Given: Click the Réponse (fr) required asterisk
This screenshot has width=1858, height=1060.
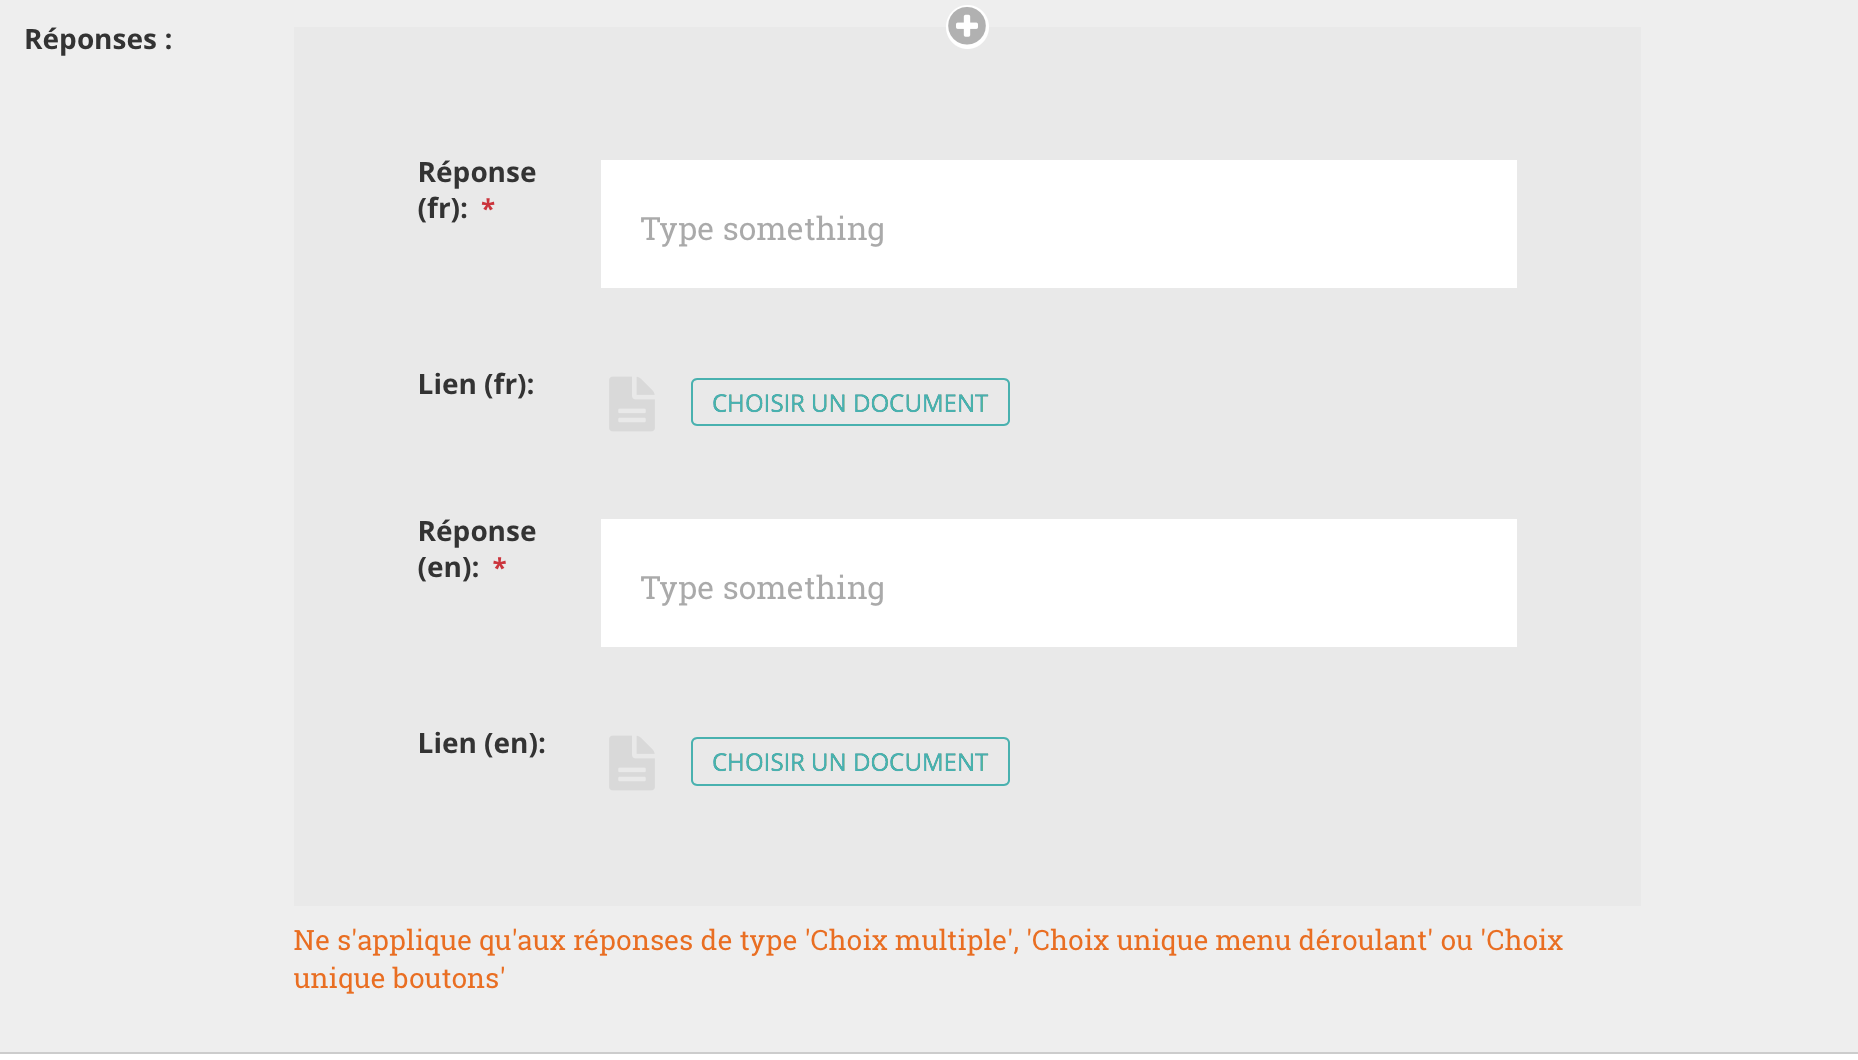Looking at the screenshot, I should click(x=489, y=207).
